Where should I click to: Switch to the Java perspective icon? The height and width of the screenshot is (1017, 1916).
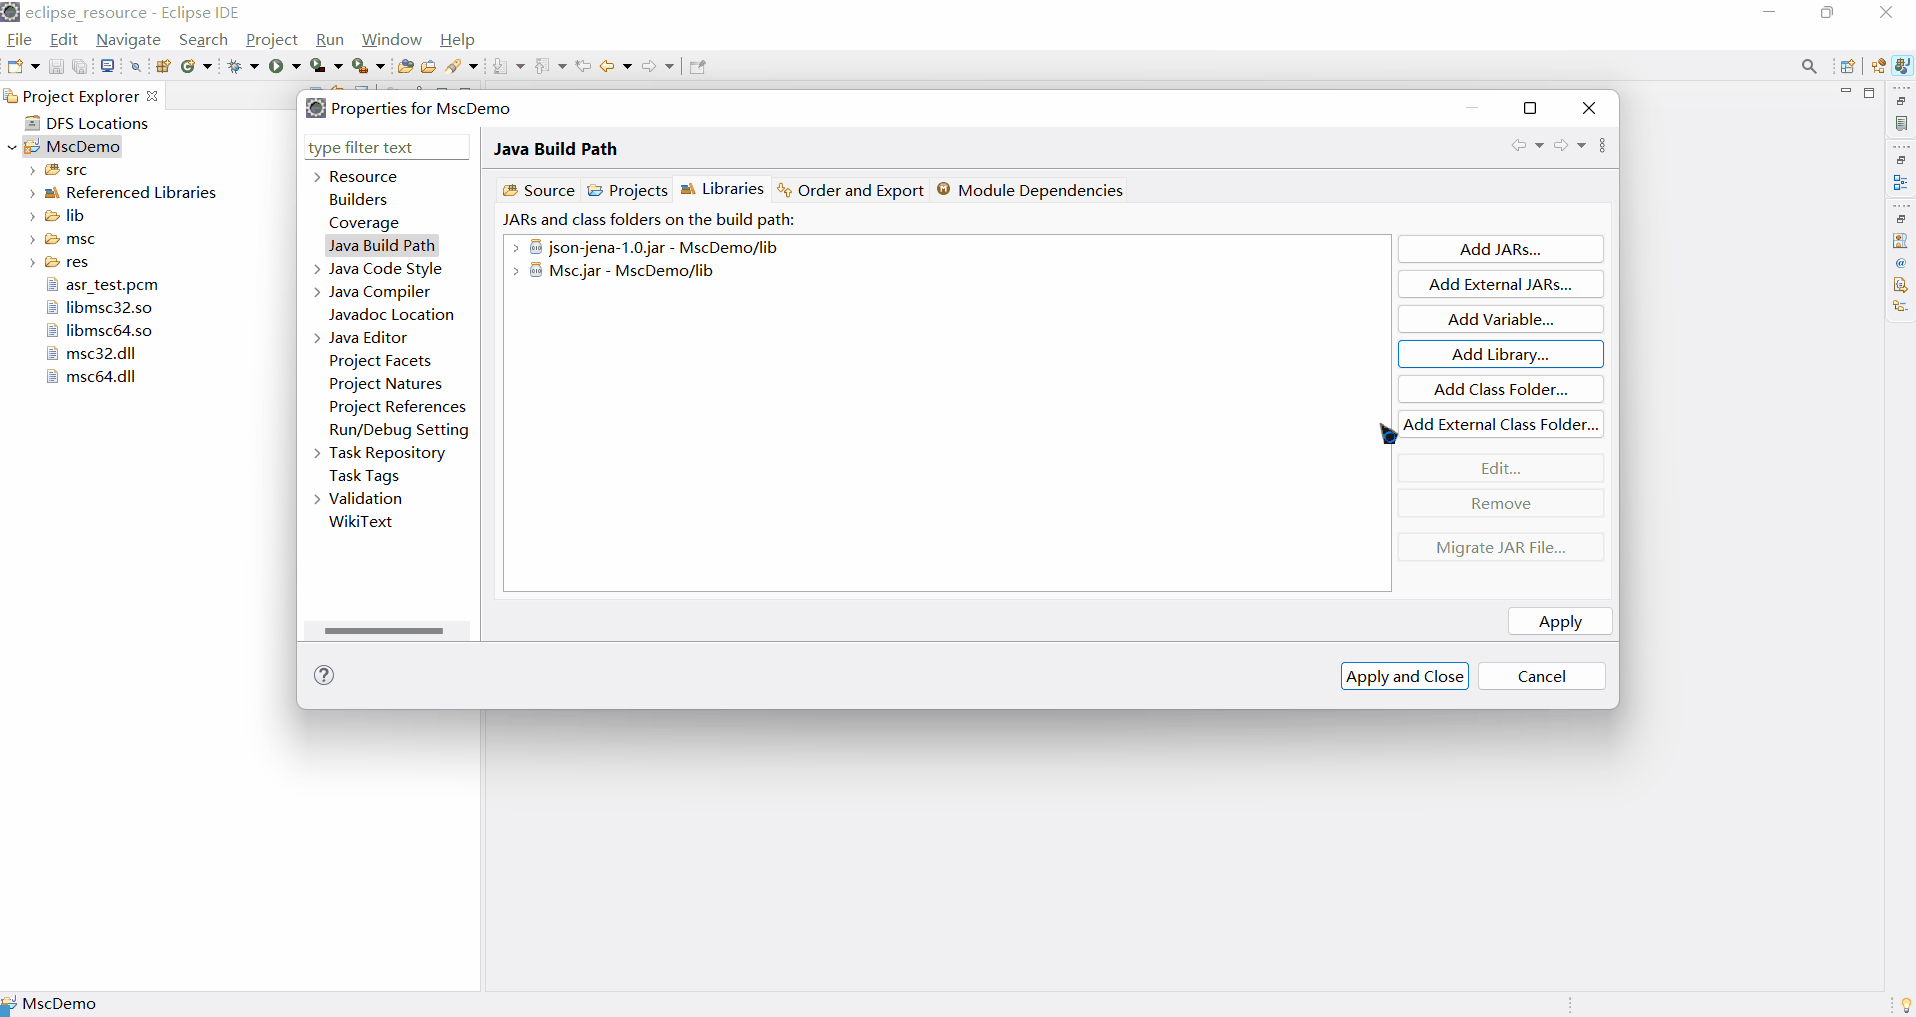coord(1902,66)
